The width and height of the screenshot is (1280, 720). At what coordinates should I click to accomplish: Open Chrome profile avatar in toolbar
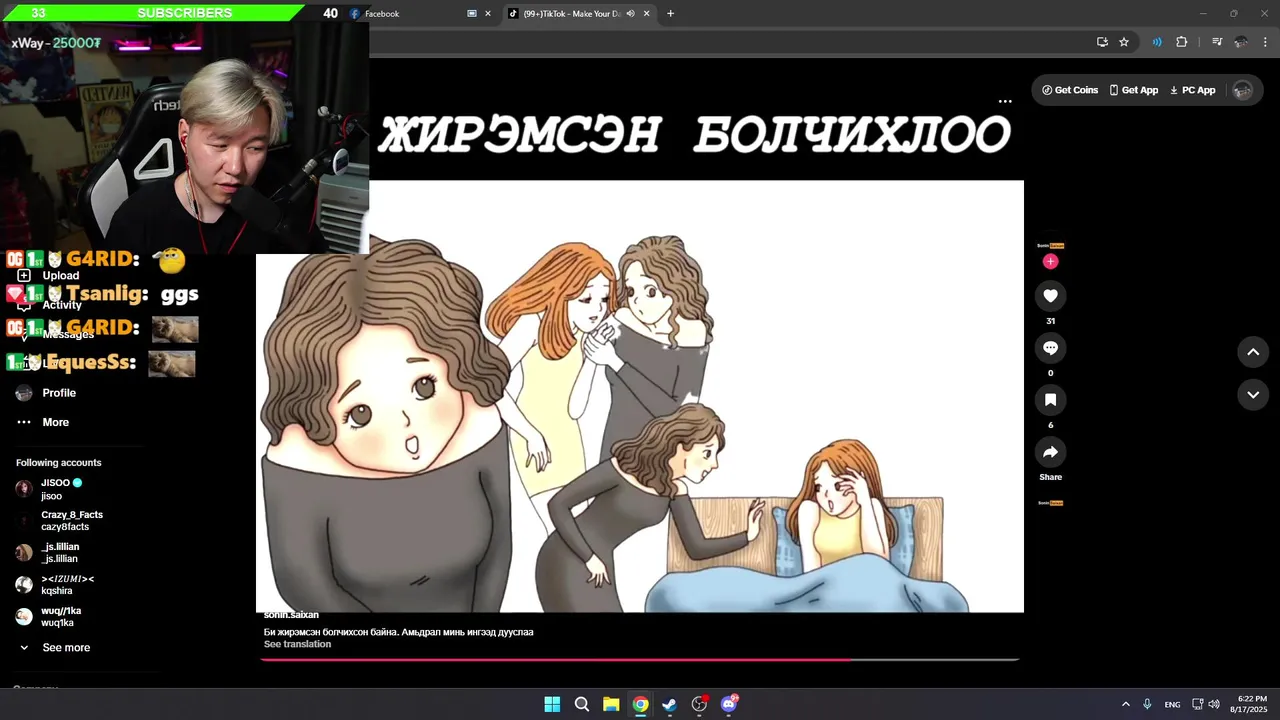pos(1241,42)
